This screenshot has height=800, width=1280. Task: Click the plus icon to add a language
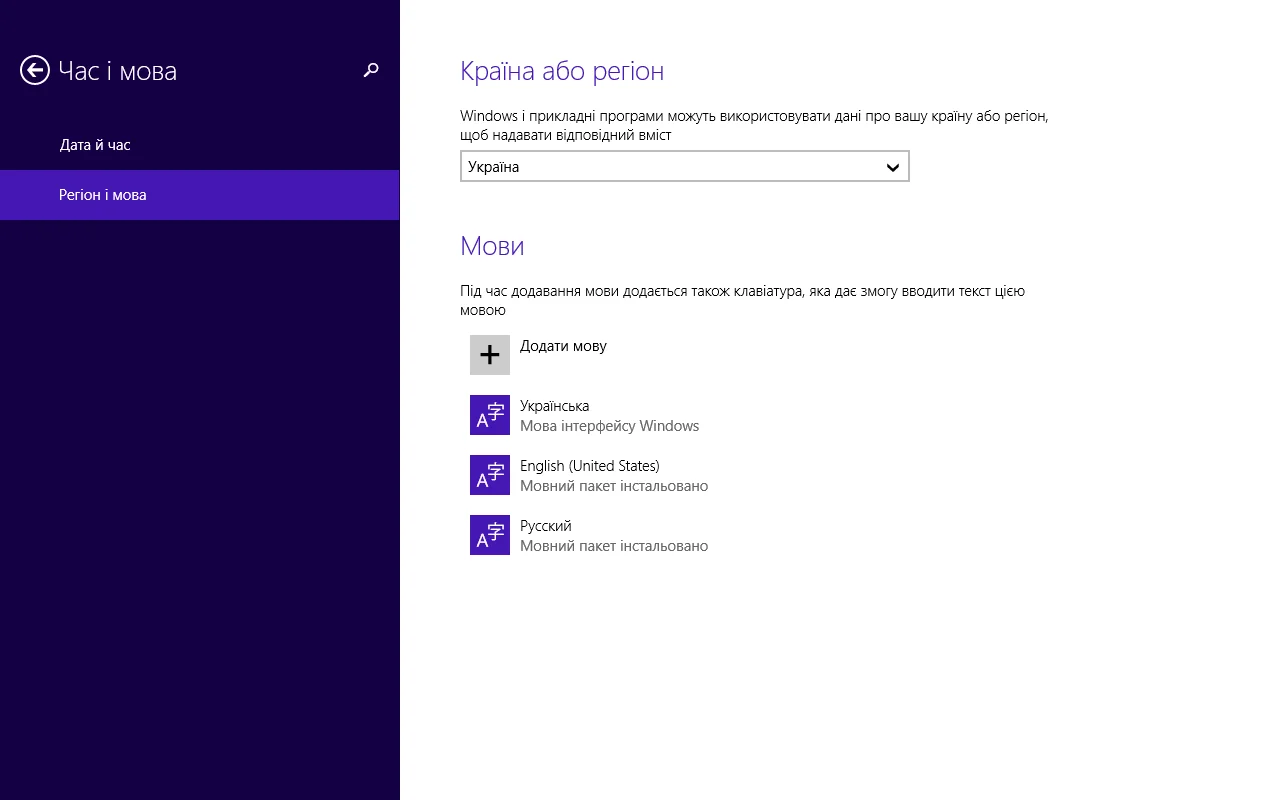point(490,355)
